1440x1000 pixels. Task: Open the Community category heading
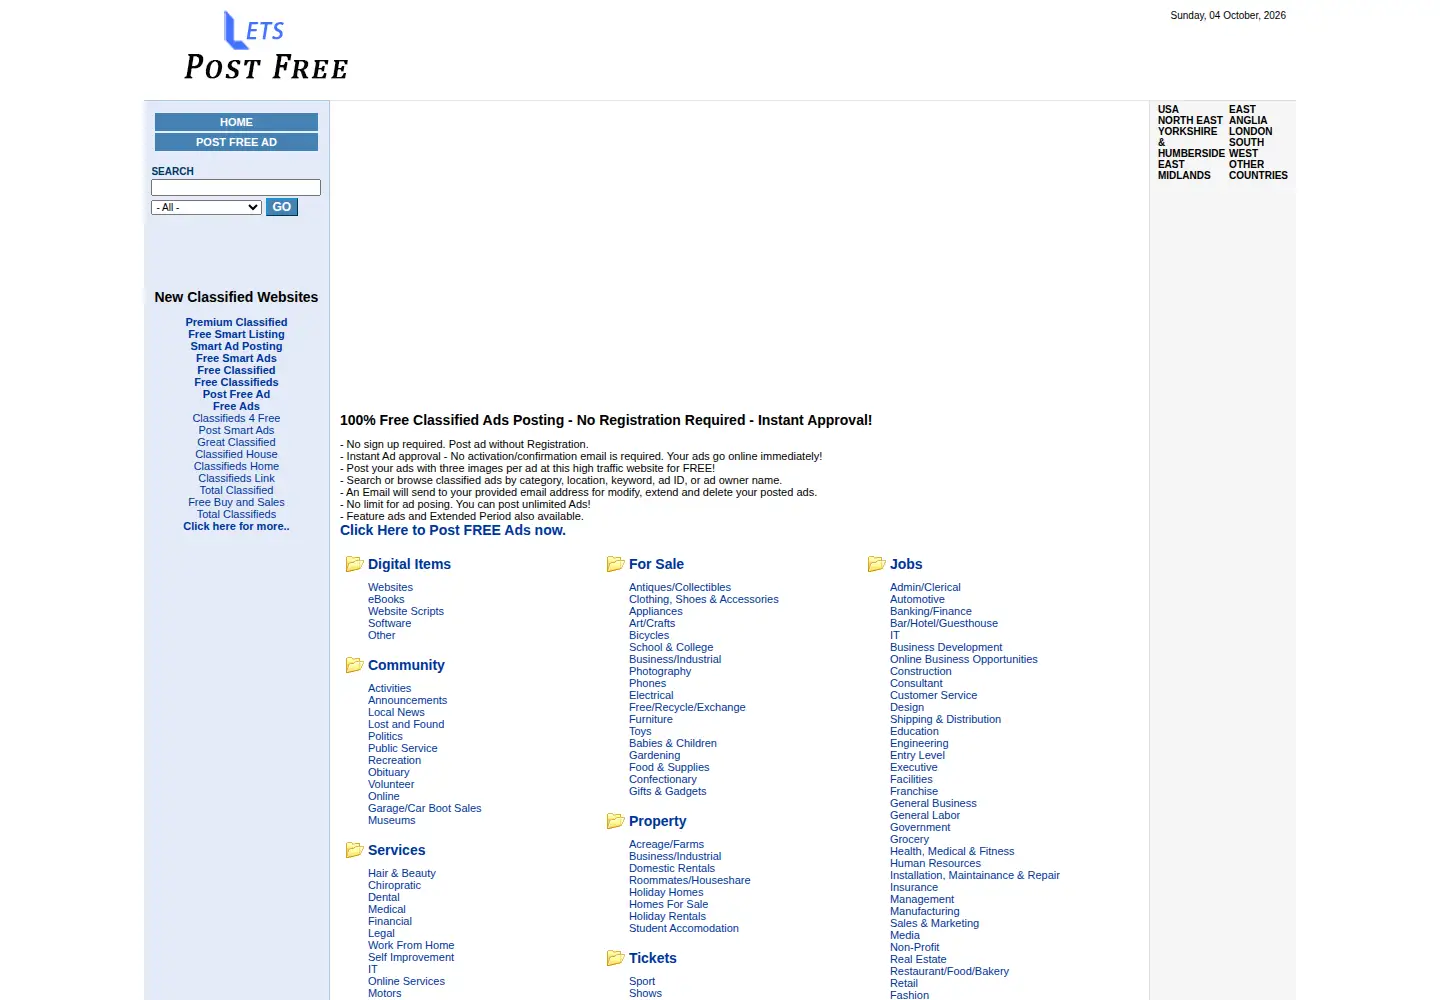tap(406, 665)
